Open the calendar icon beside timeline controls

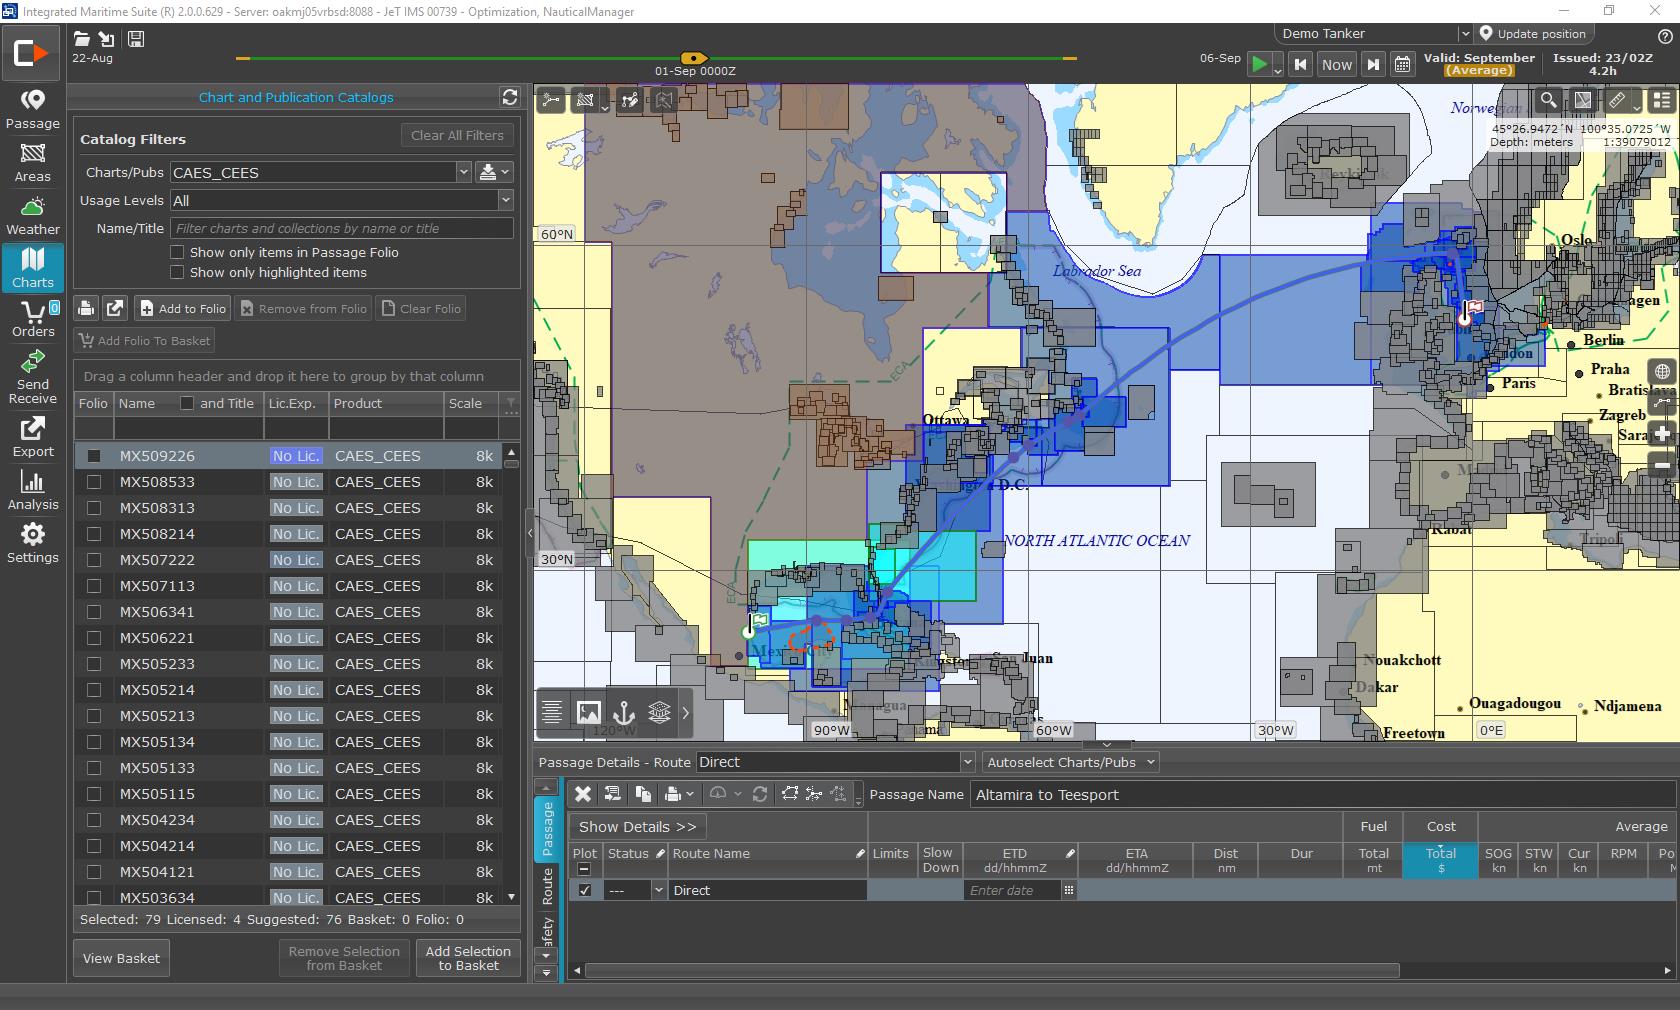[x=1402, y=65]
